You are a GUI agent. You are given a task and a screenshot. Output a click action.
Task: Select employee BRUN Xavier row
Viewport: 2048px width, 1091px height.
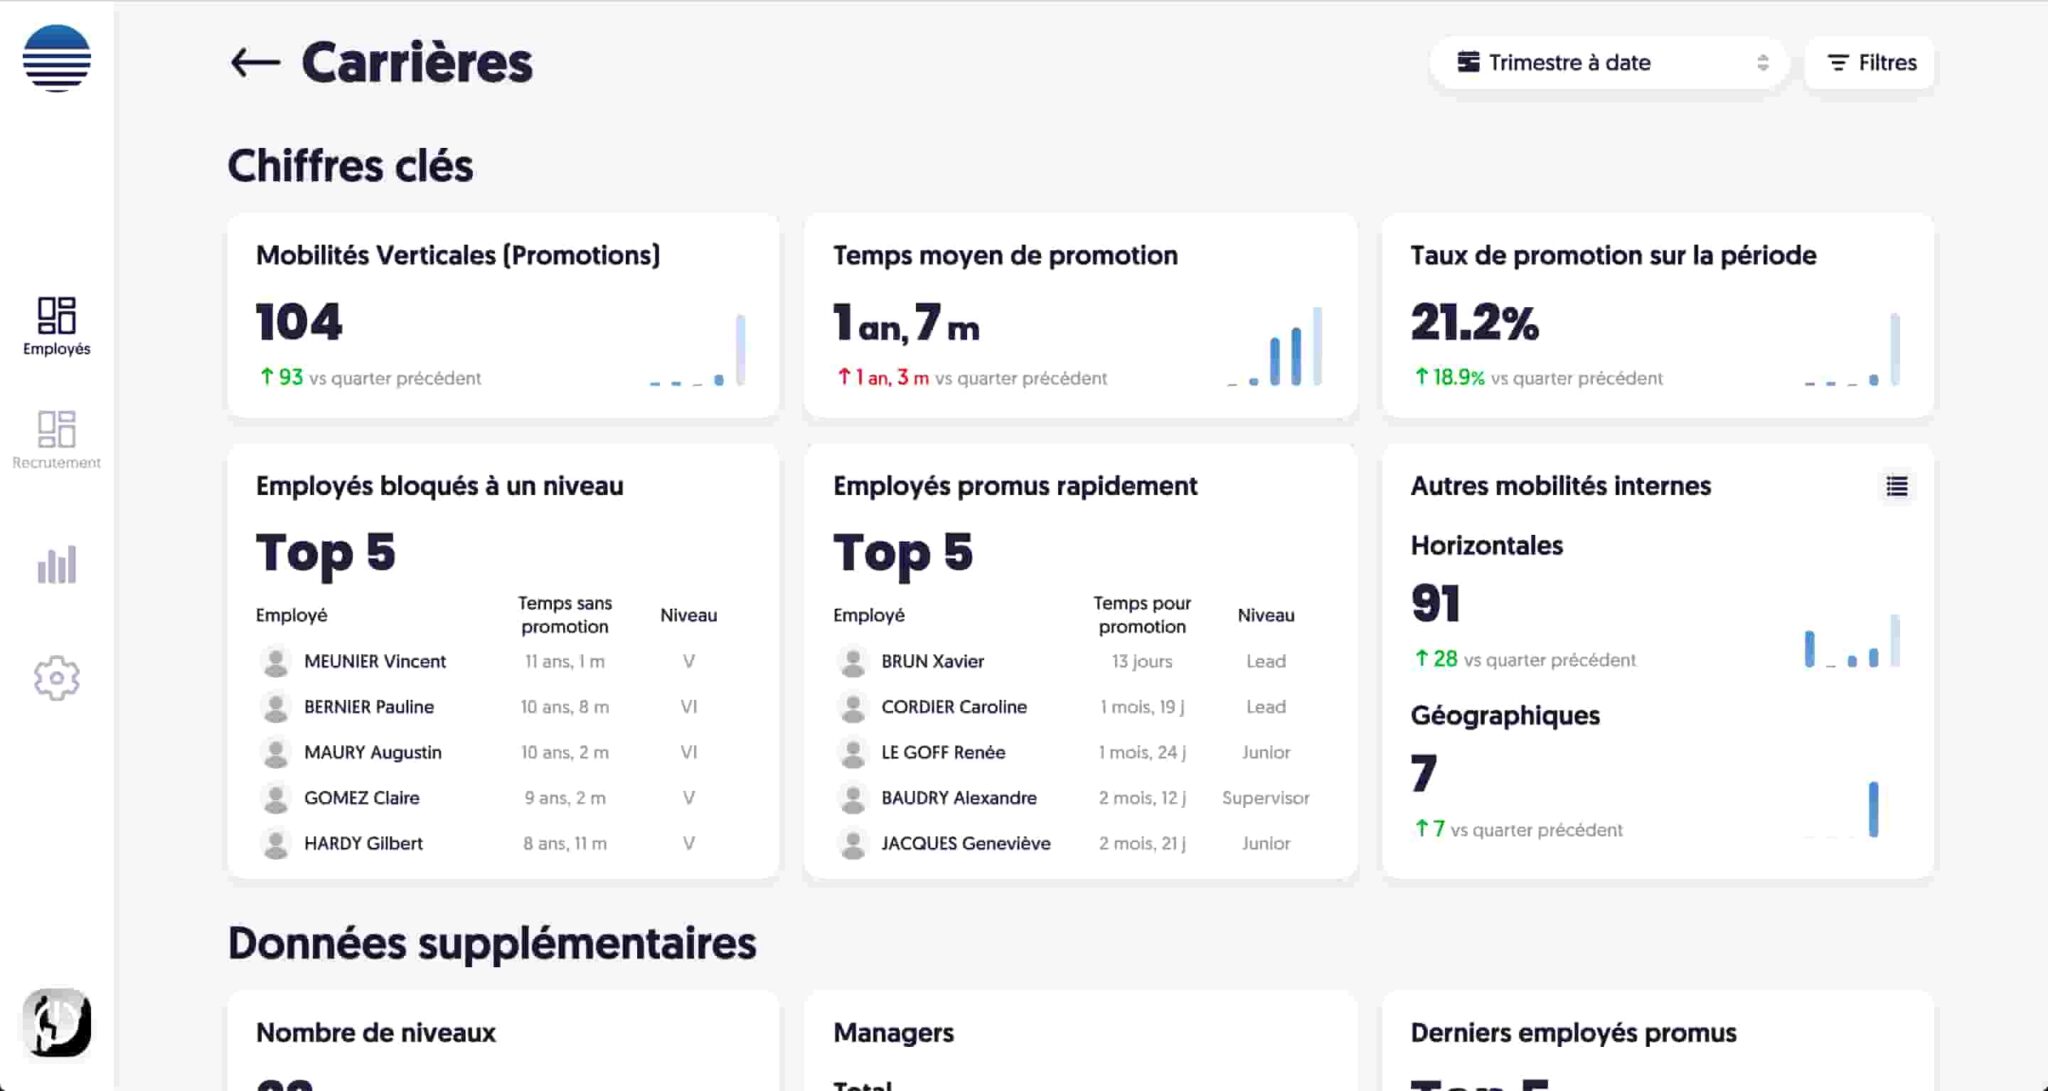932,661
